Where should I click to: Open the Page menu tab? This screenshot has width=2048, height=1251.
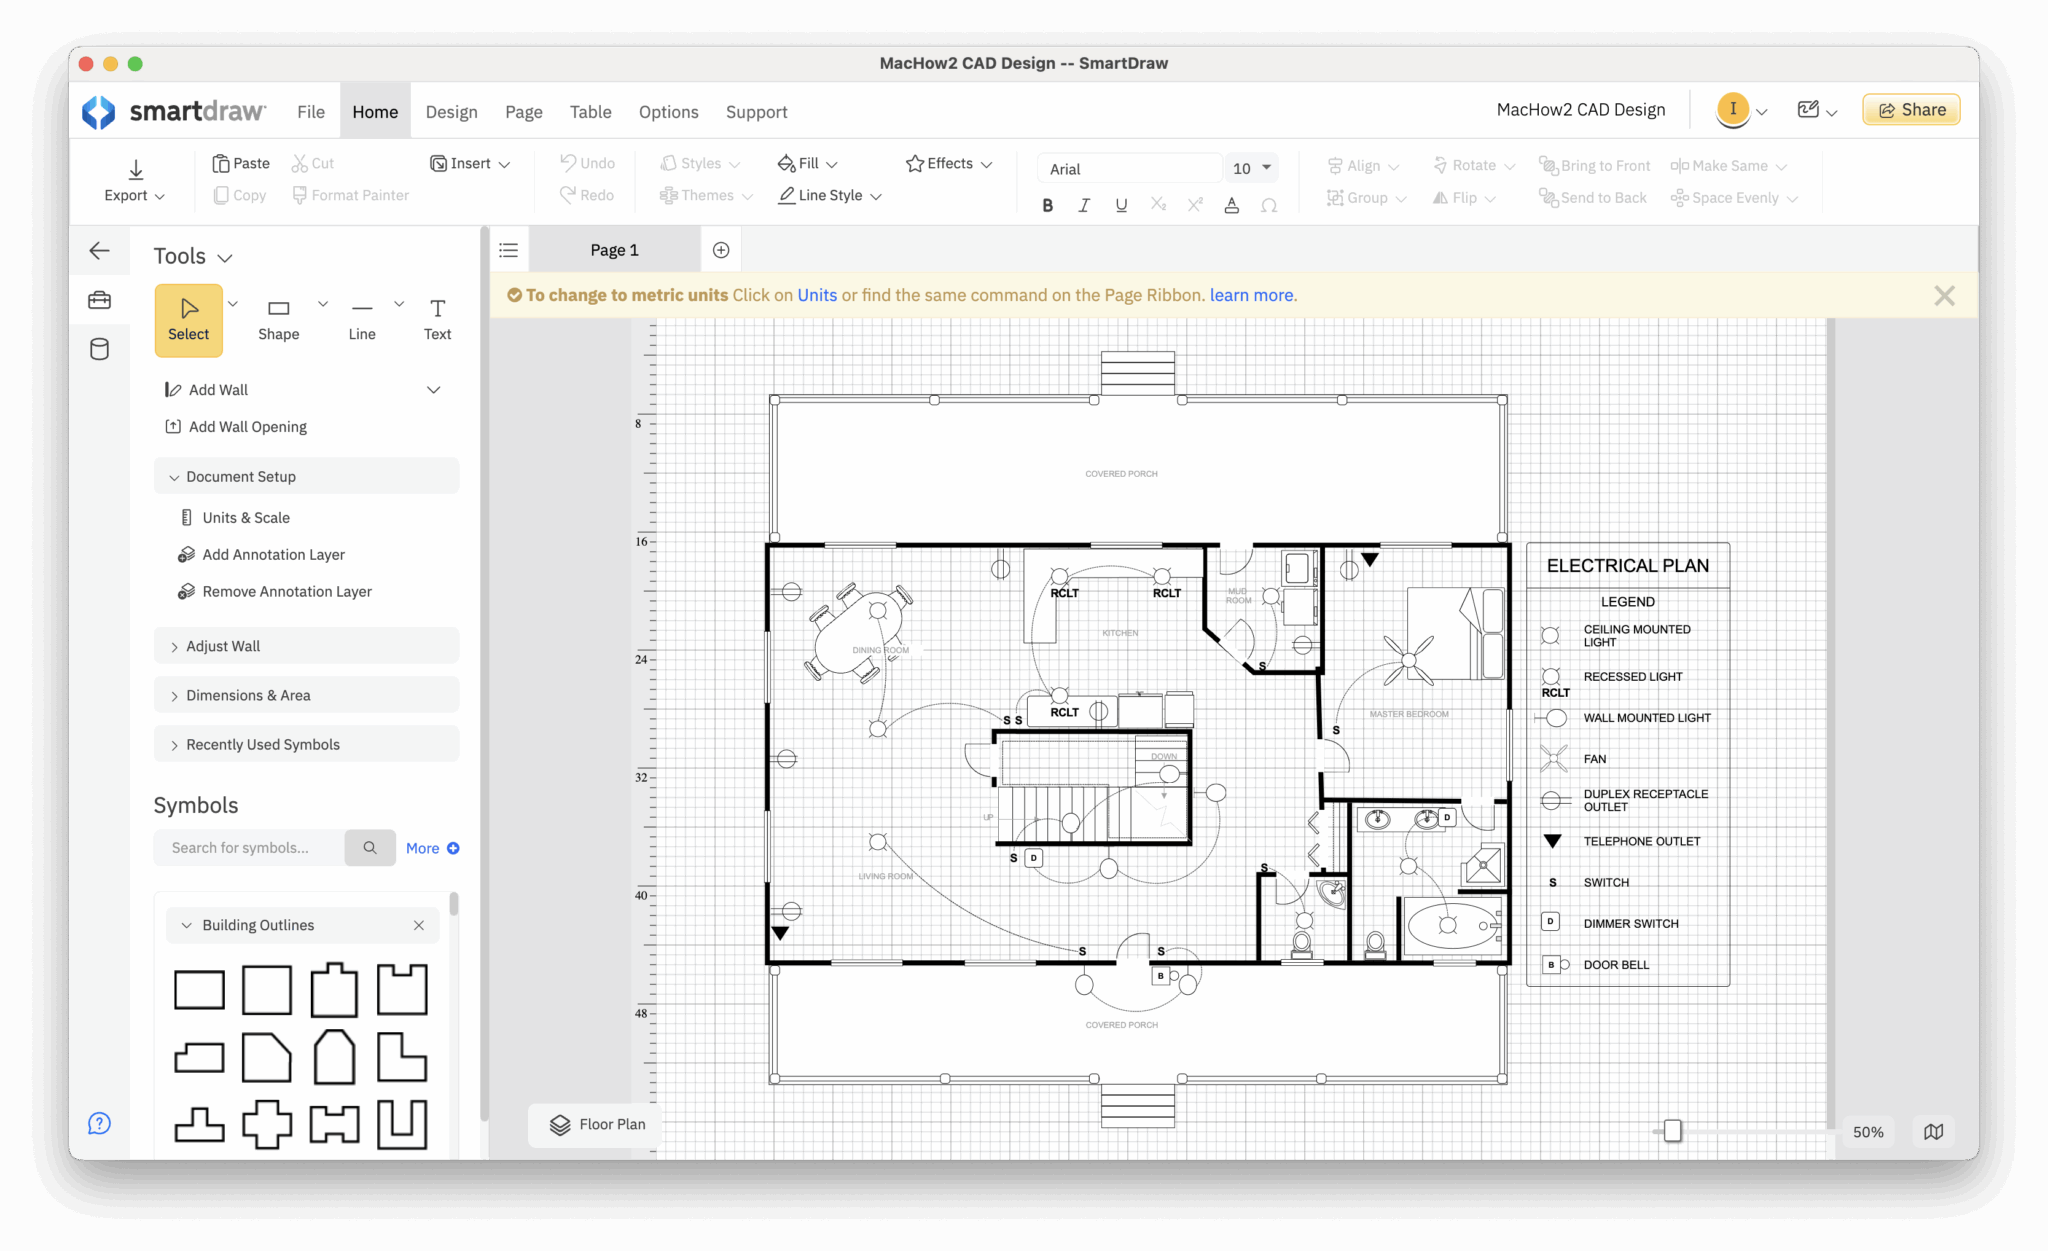[523, 112]
